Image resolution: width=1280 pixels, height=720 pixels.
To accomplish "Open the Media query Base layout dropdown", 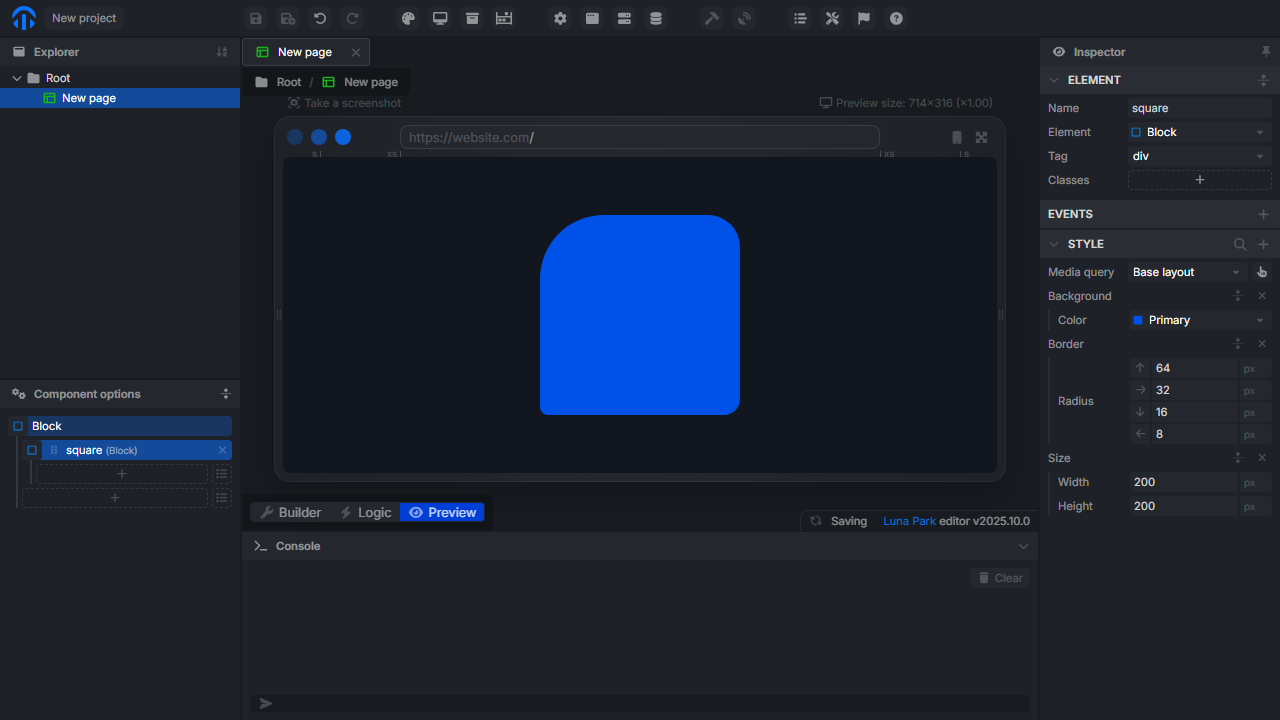I will click(x=1186, y=272).
